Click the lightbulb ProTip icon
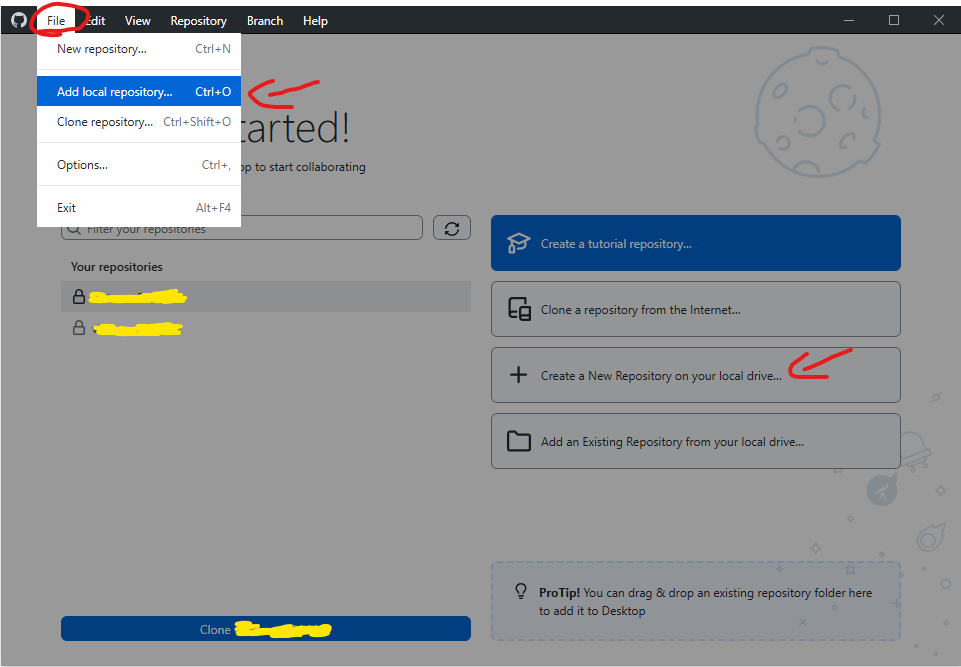Viewport: 961px width, 667px height. pyautogui.click(x=520, y=591)
